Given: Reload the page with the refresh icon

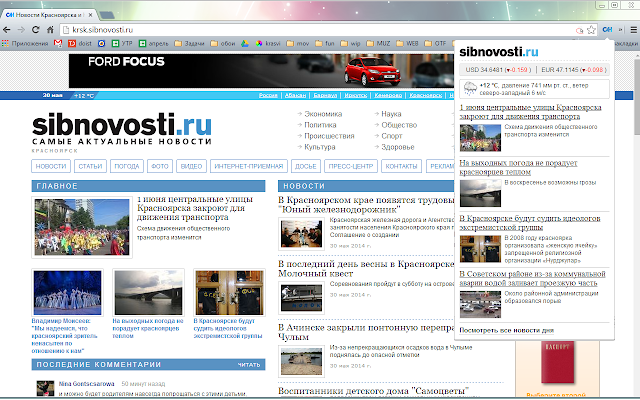Looking at the screenshot, I should (x=36, y=30).
